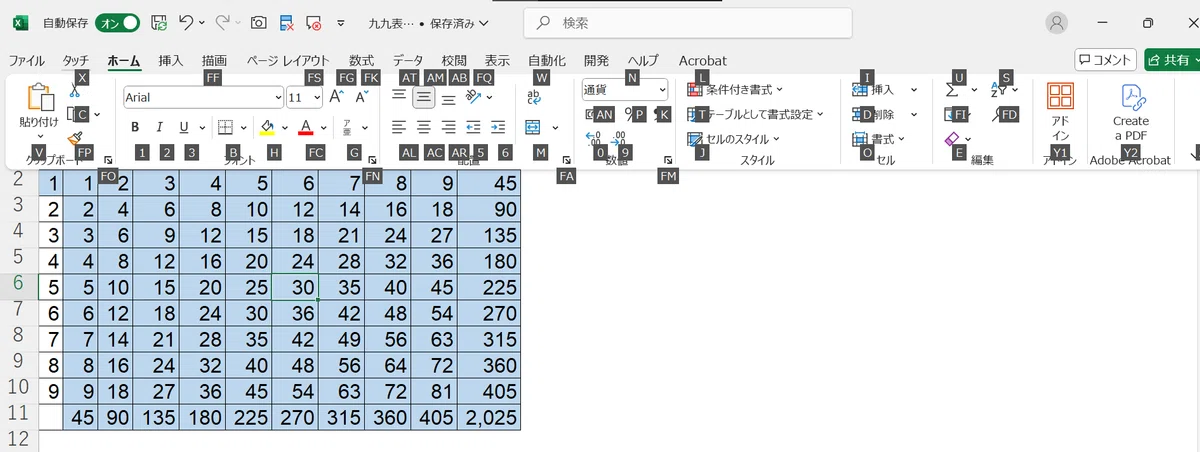The height and width of the screenshot is (452, 1200).
Task: Switch to the データ tab
Action: pyautogui.click(x=407, y=61)
